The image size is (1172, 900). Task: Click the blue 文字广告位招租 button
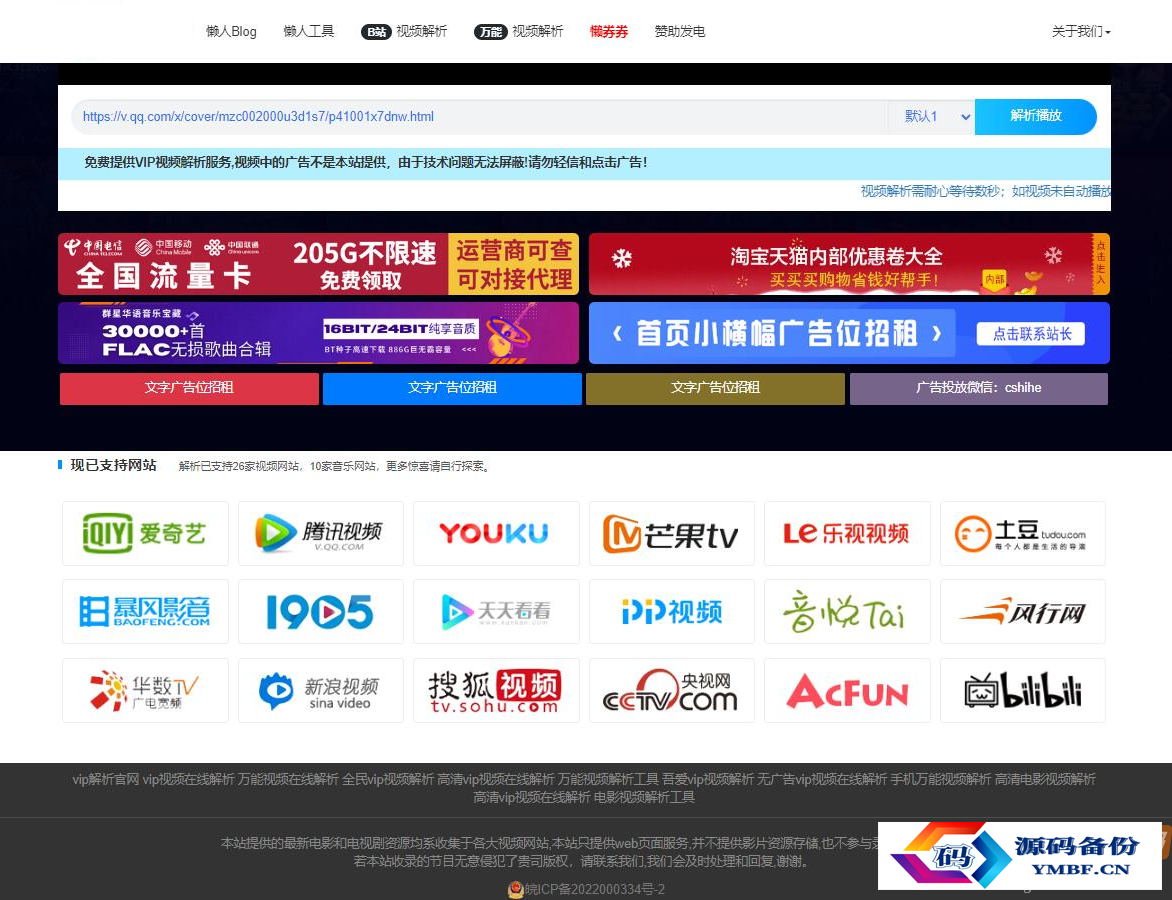click(452, 388)
